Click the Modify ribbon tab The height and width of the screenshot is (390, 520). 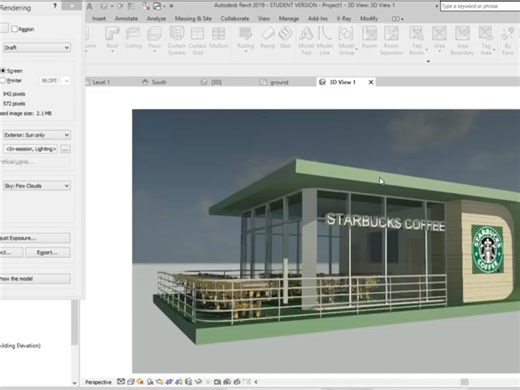369,19
